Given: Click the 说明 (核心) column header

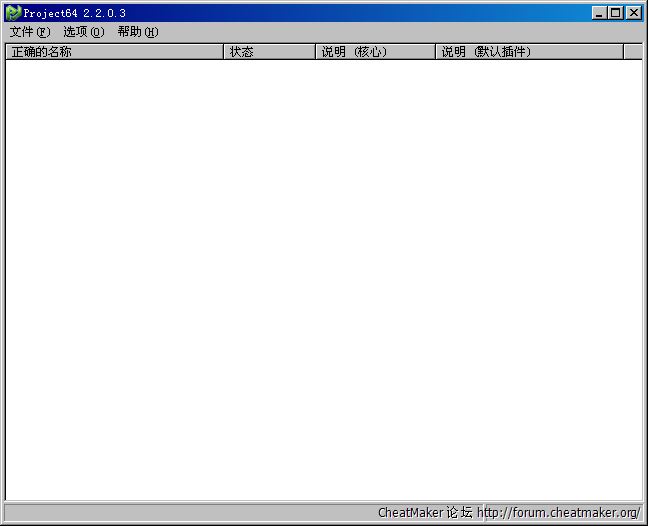Looking at the screenshot, I should click(375, 52).
